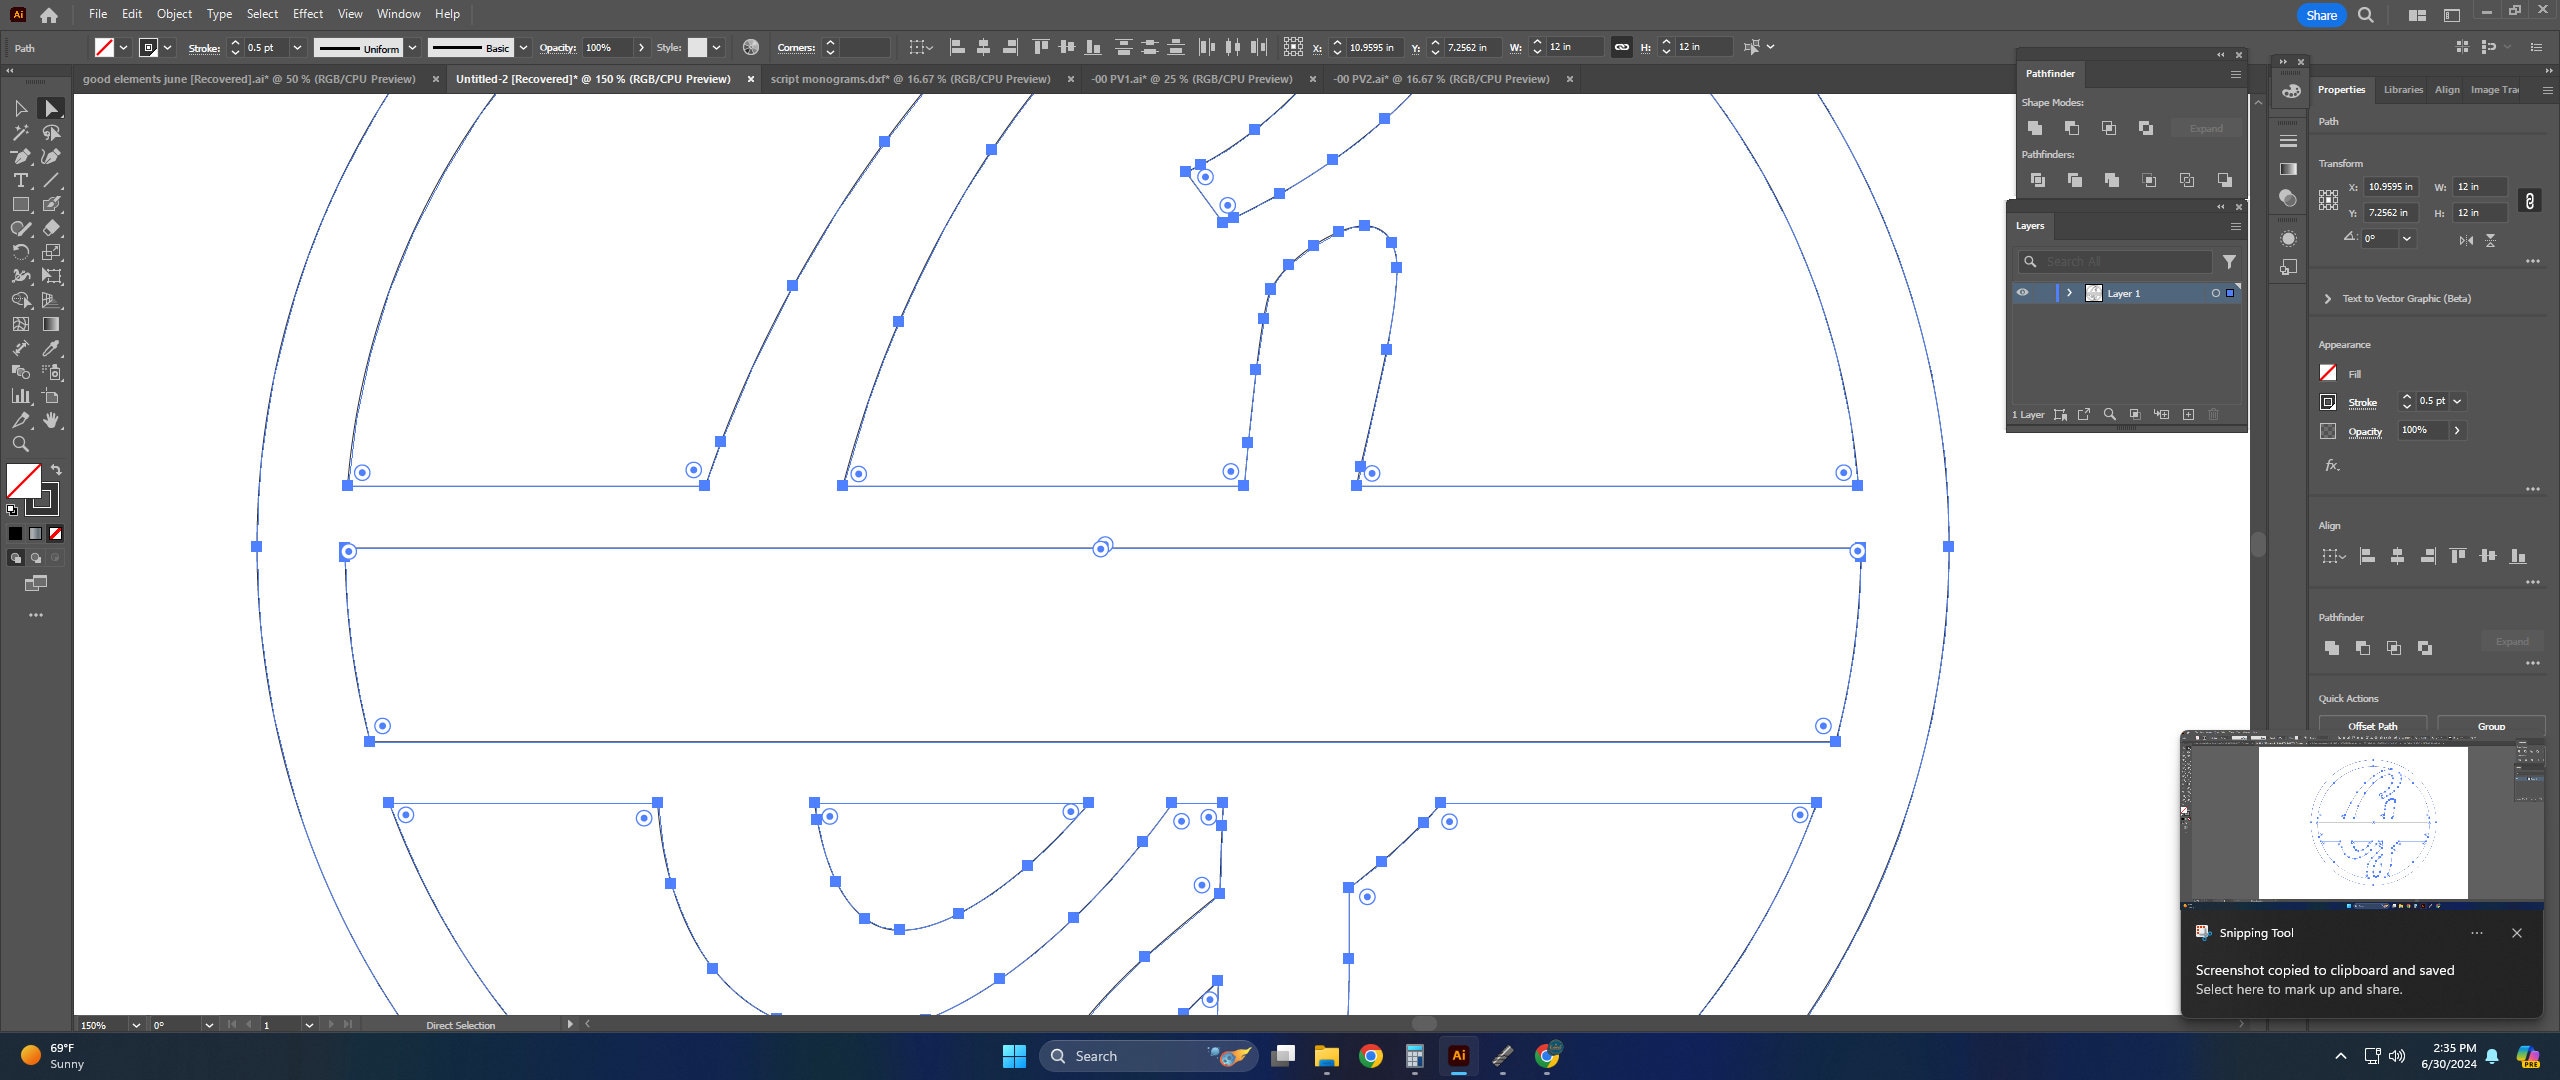This screenshot has width=2560, height=1080.
Task: Select the Rectangle tool
Action: (21, 204)
